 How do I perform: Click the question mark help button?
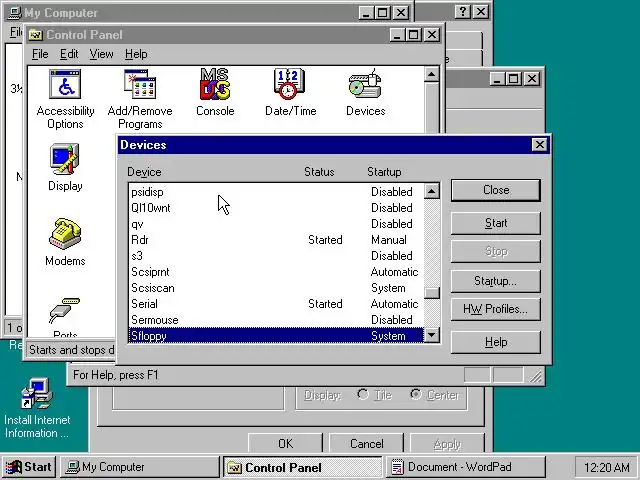463,12
